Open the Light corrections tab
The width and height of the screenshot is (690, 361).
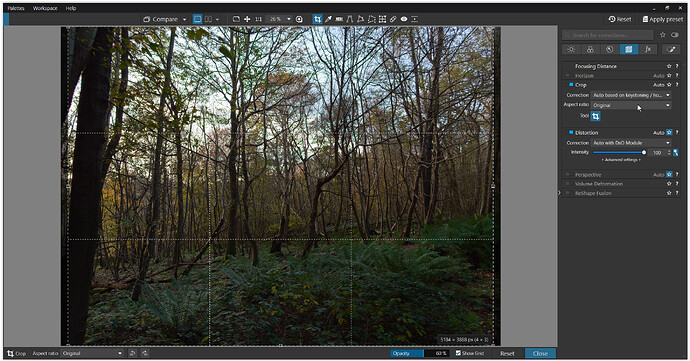571,49
